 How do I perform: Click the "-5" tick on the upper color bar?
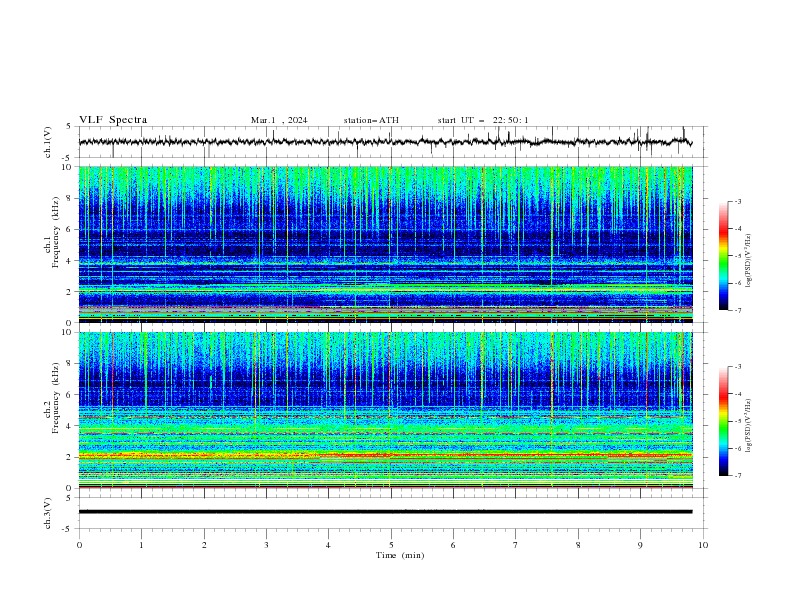pos(737,256)
